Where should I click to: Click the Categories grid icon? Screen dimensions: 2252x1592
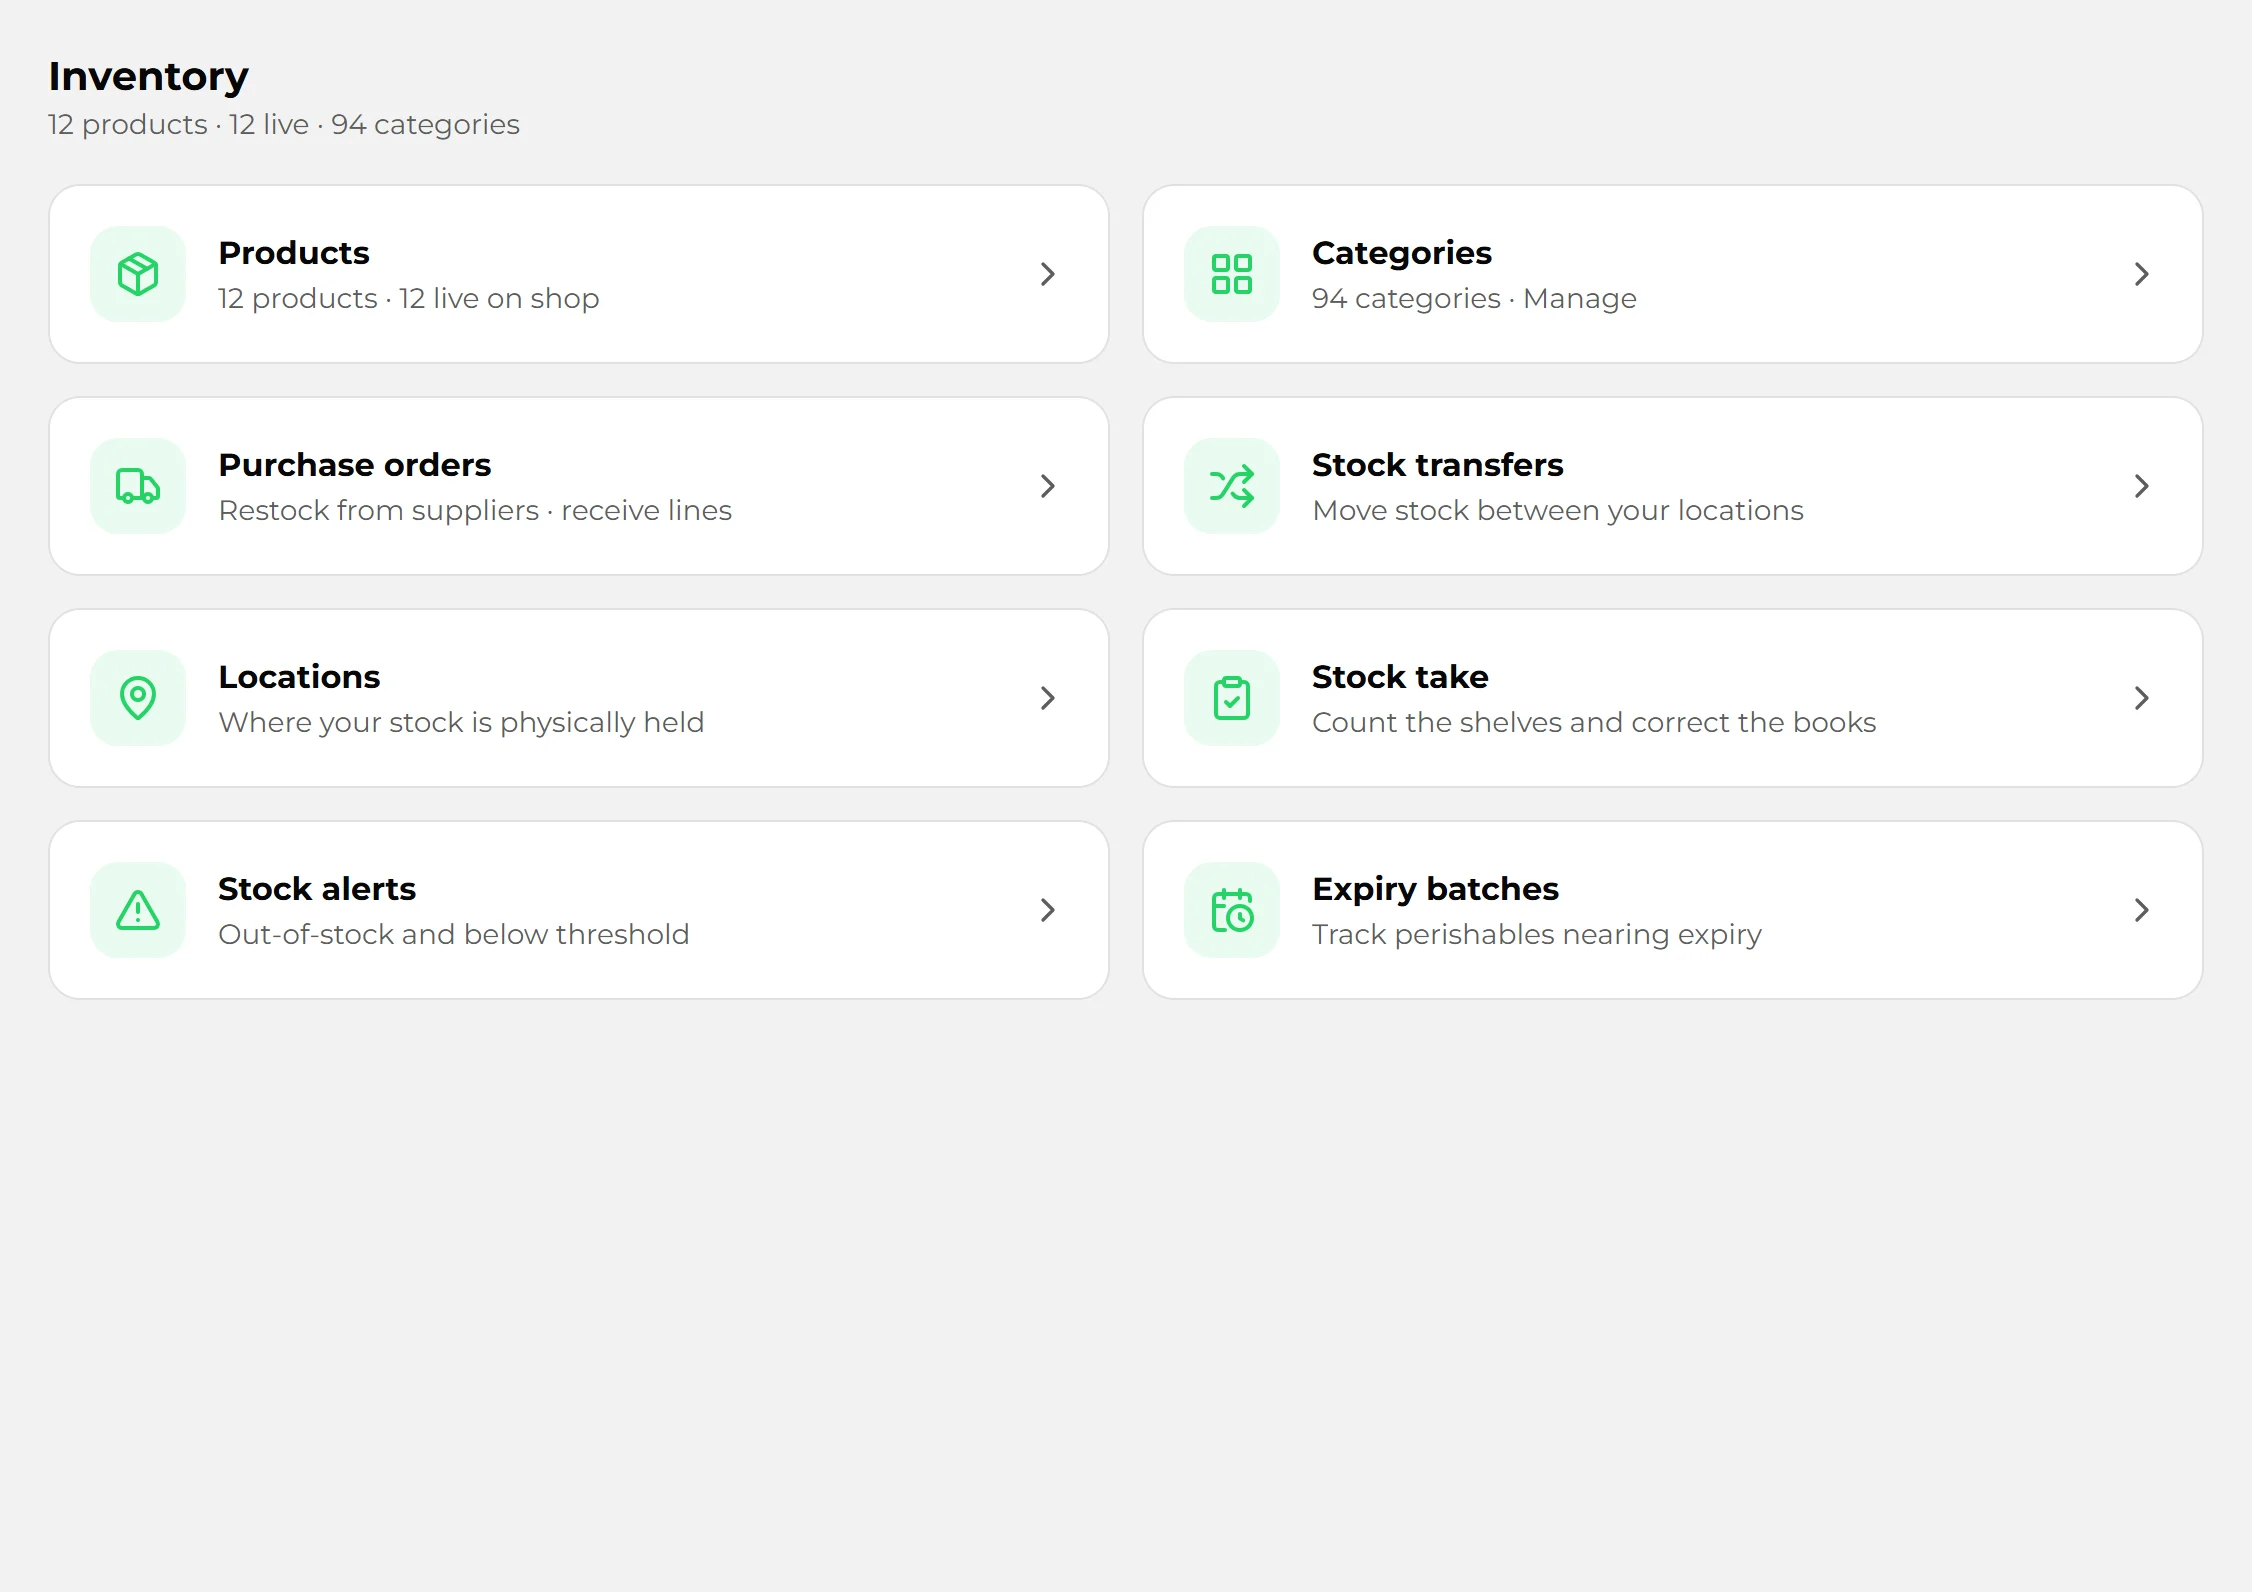(1232, 274)
